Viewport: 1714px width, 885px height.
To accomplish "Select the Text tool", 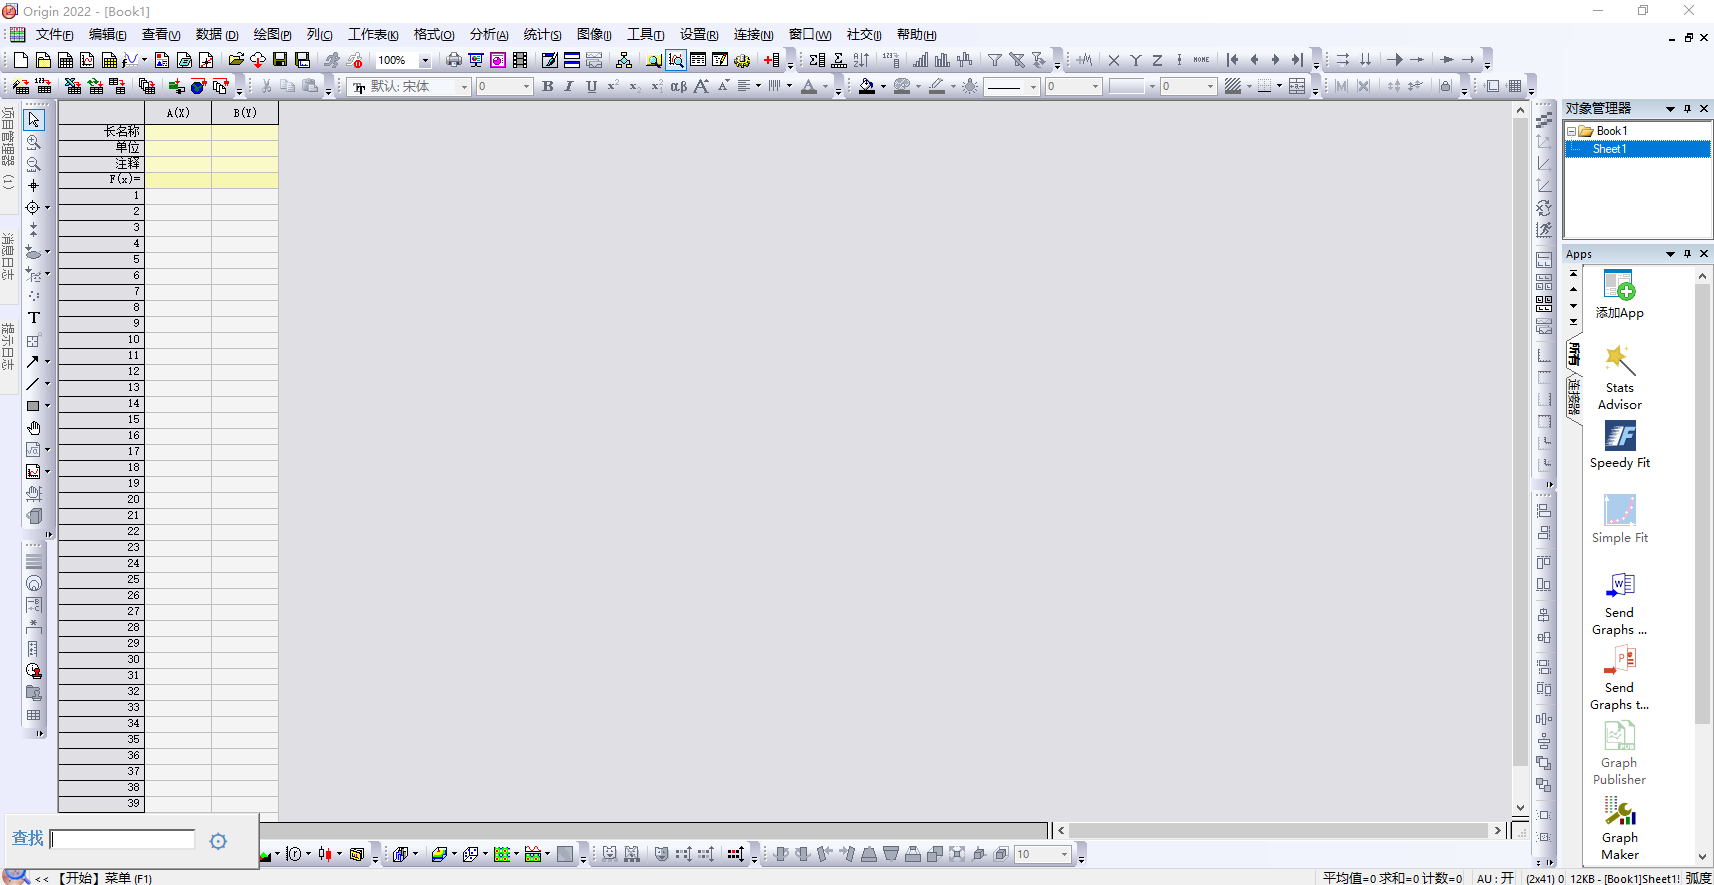I will click(x=33, y=318).
